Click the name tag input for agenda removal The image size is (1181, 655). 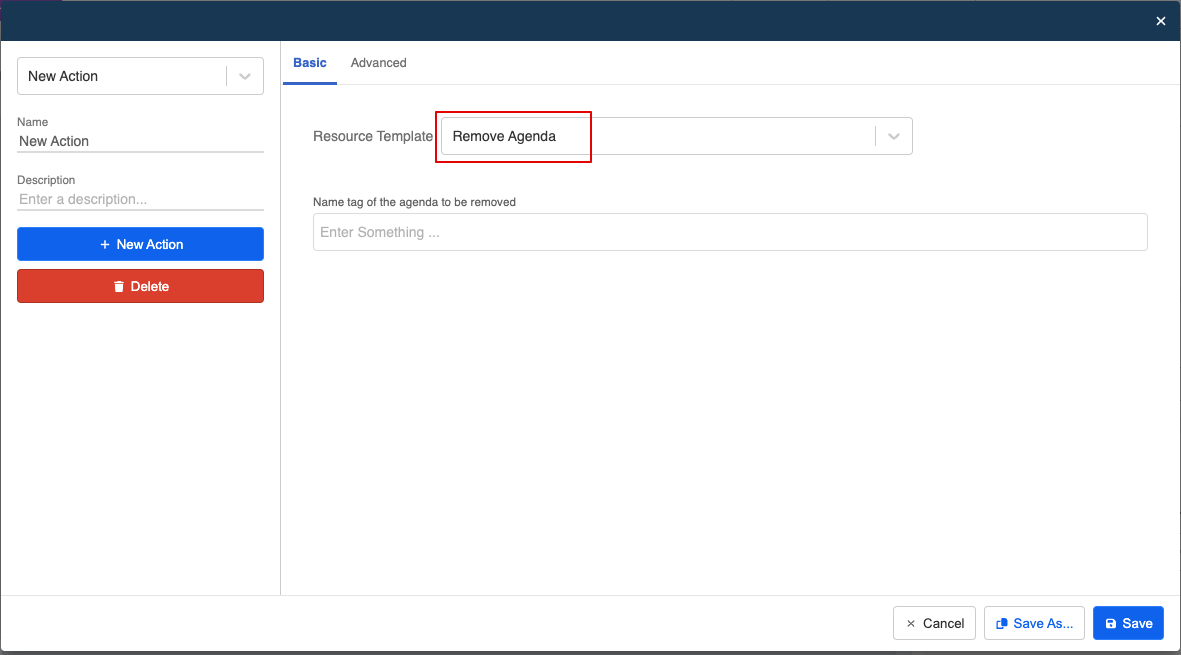click(x=730, y=232)
